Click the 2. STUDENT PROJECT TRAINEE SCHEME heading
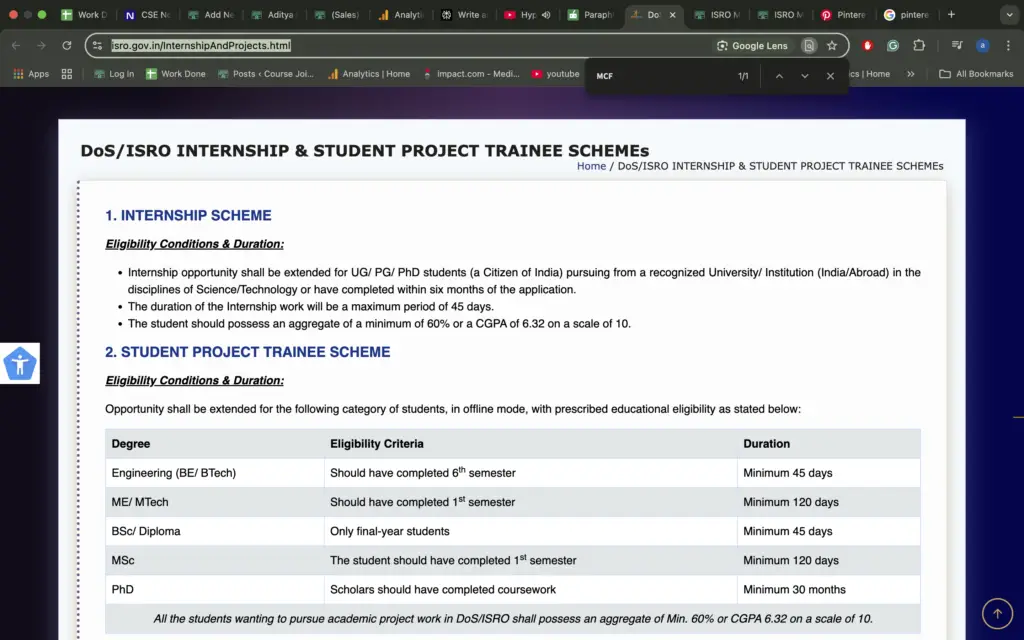This screenshot has width=1024, height=640. (x=248, y=352)
